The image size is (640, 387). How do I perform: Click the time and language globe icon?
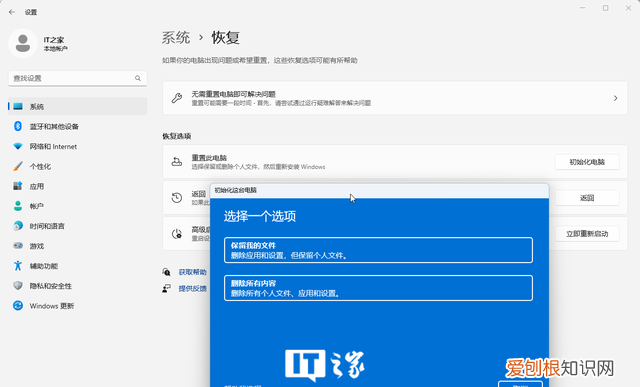click(x=18, y=226)
